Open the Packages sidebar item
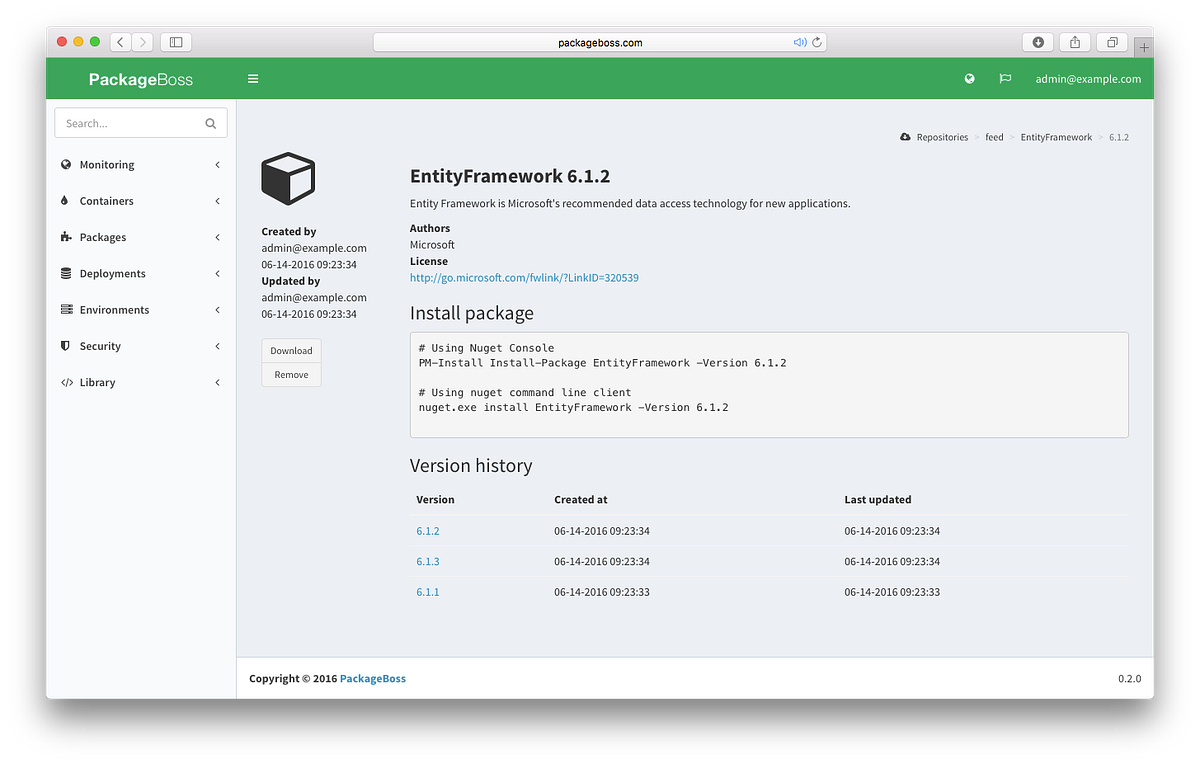1200x765 pixels. click(x=141, y=237)
